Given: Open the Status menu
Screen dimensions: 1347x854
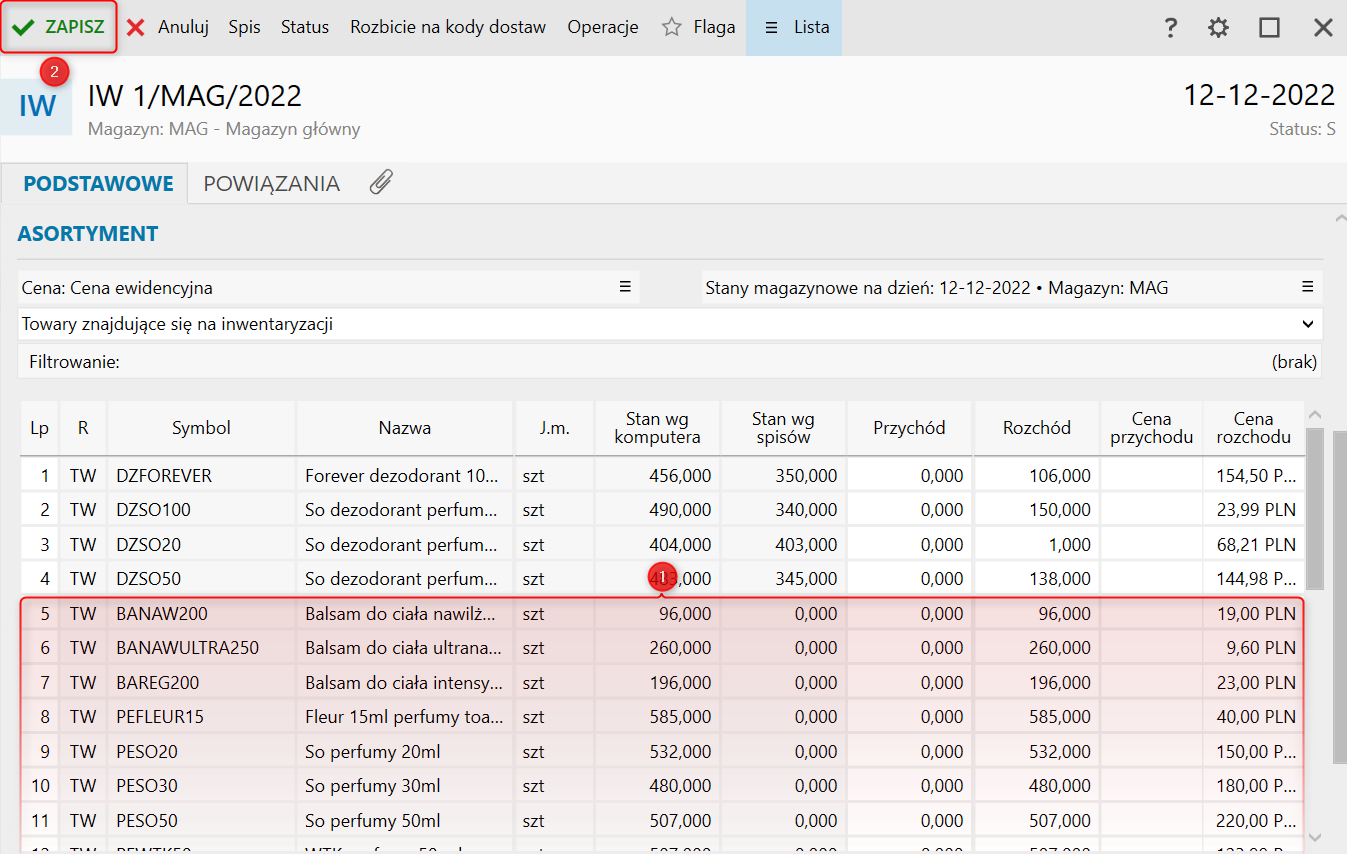Looking at the screenshot, I should 304,27.
